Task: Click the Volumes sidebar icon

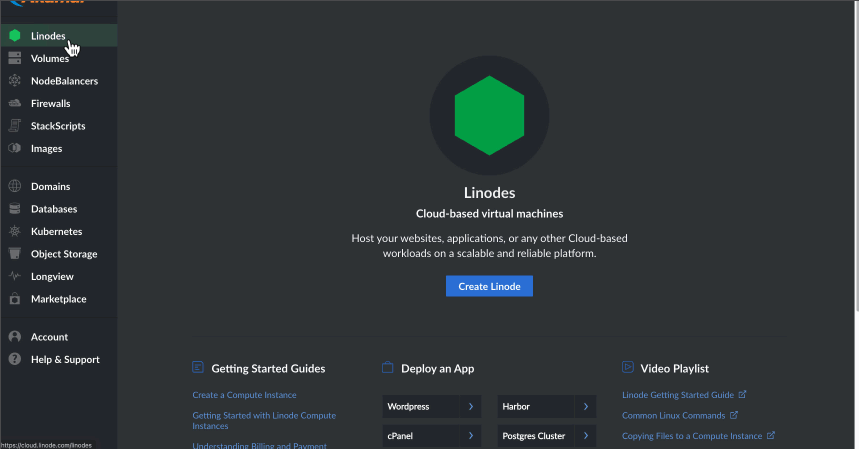Action: click(14, 59)
